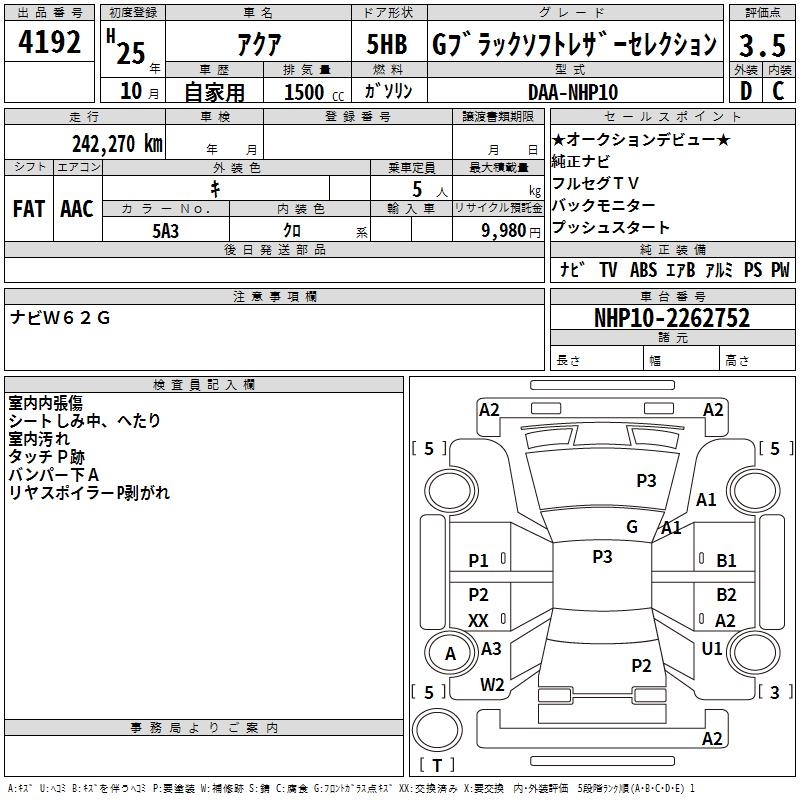Click the color number 5A3 field
This screenshot has height=800, width=800.
click(x=165, y=230)
